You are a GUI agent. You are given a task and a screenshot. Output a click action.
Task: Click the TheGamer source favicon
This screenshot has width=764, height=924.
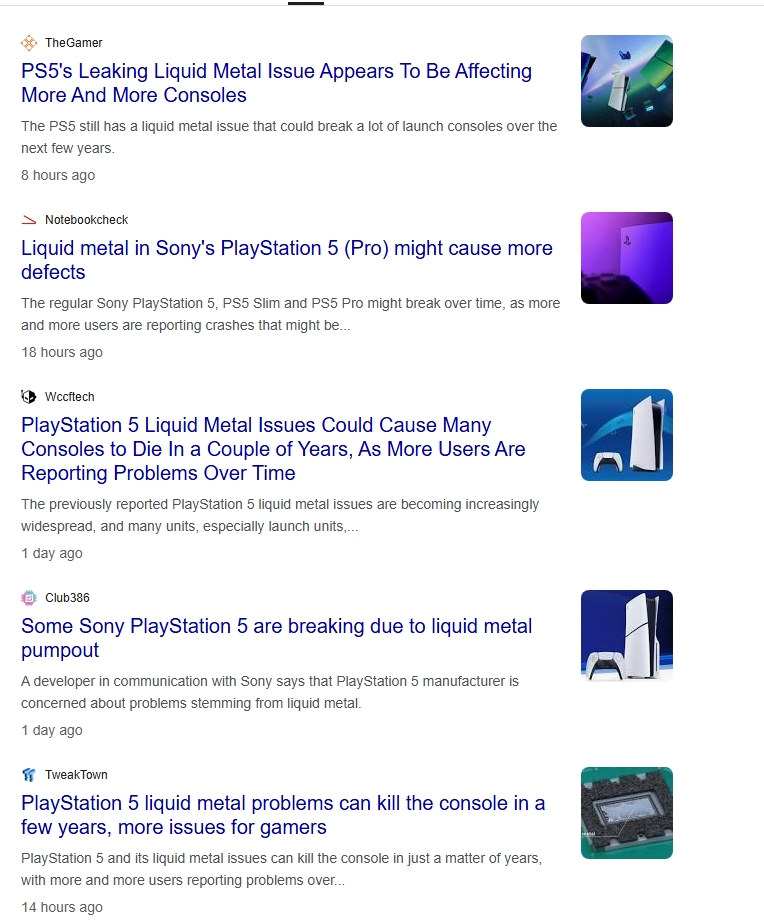point(29,43)
